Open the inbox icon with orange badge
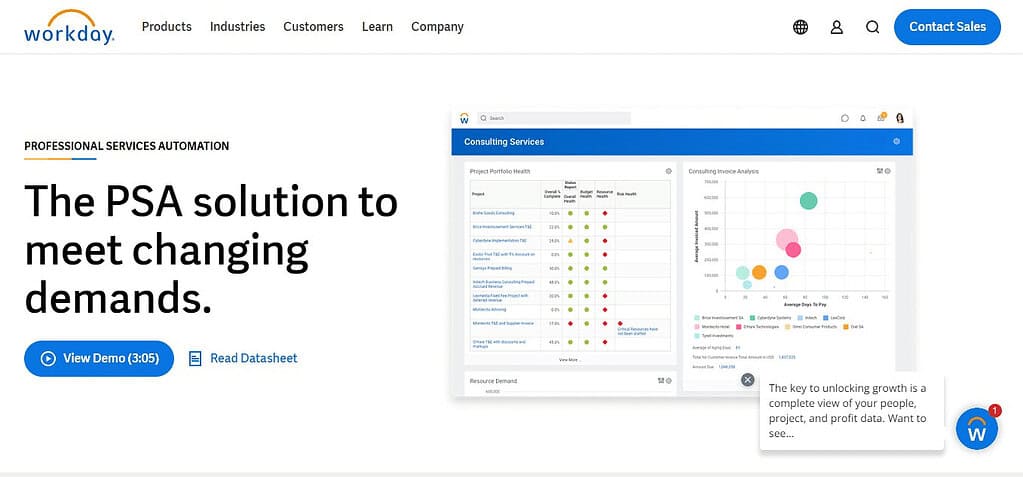Image resolution: width=1023 pixels, height=477 pixels. click(x=881, y=117)
